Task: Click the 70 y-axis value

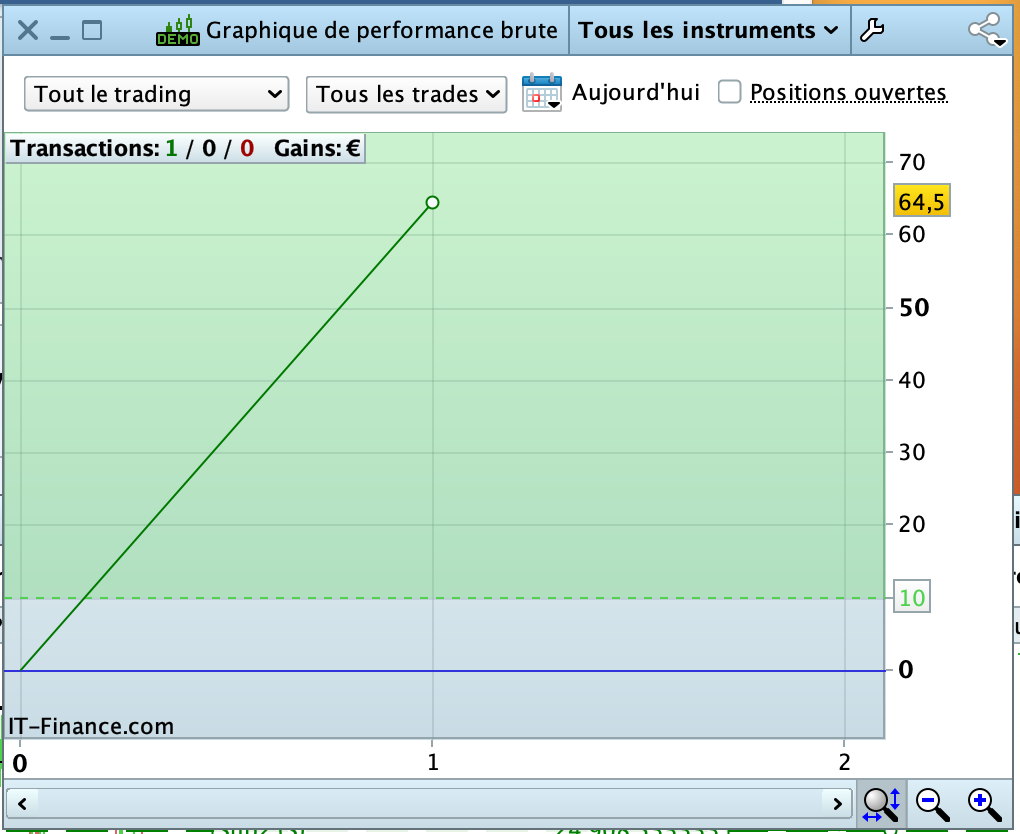Action: [x=911, y=163]
